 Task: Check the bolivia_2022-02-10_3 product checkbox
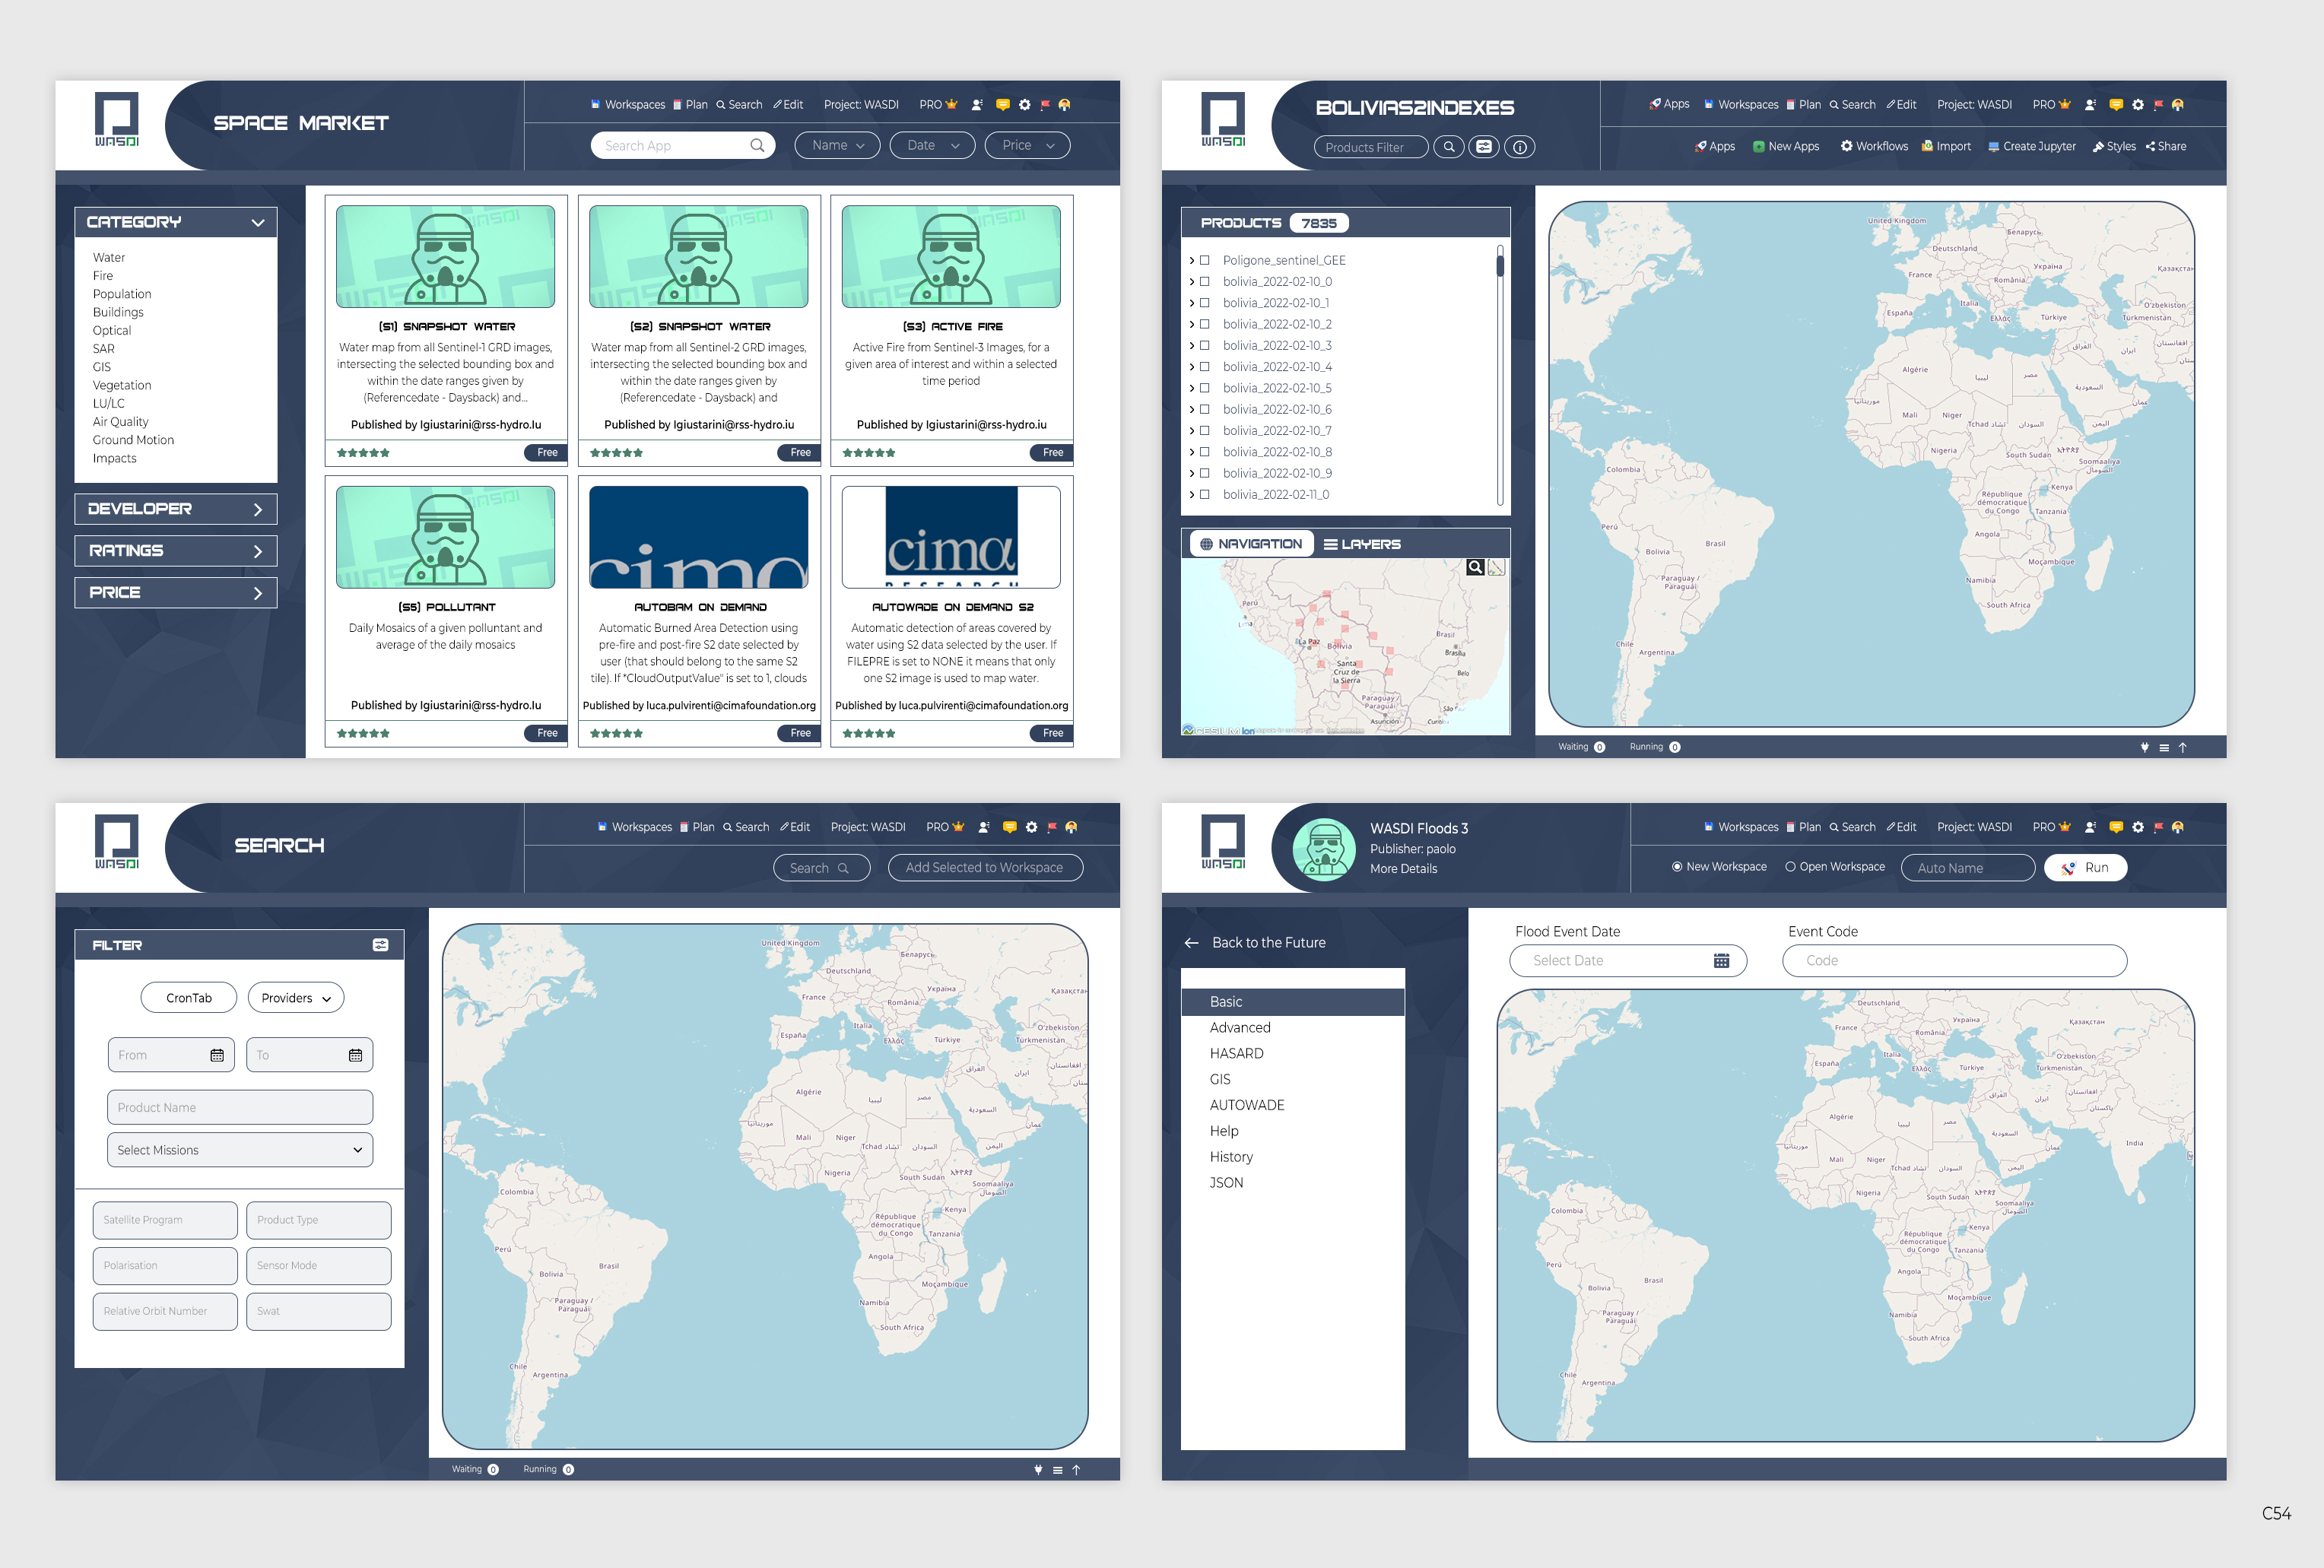click(x=1204, y=345)
